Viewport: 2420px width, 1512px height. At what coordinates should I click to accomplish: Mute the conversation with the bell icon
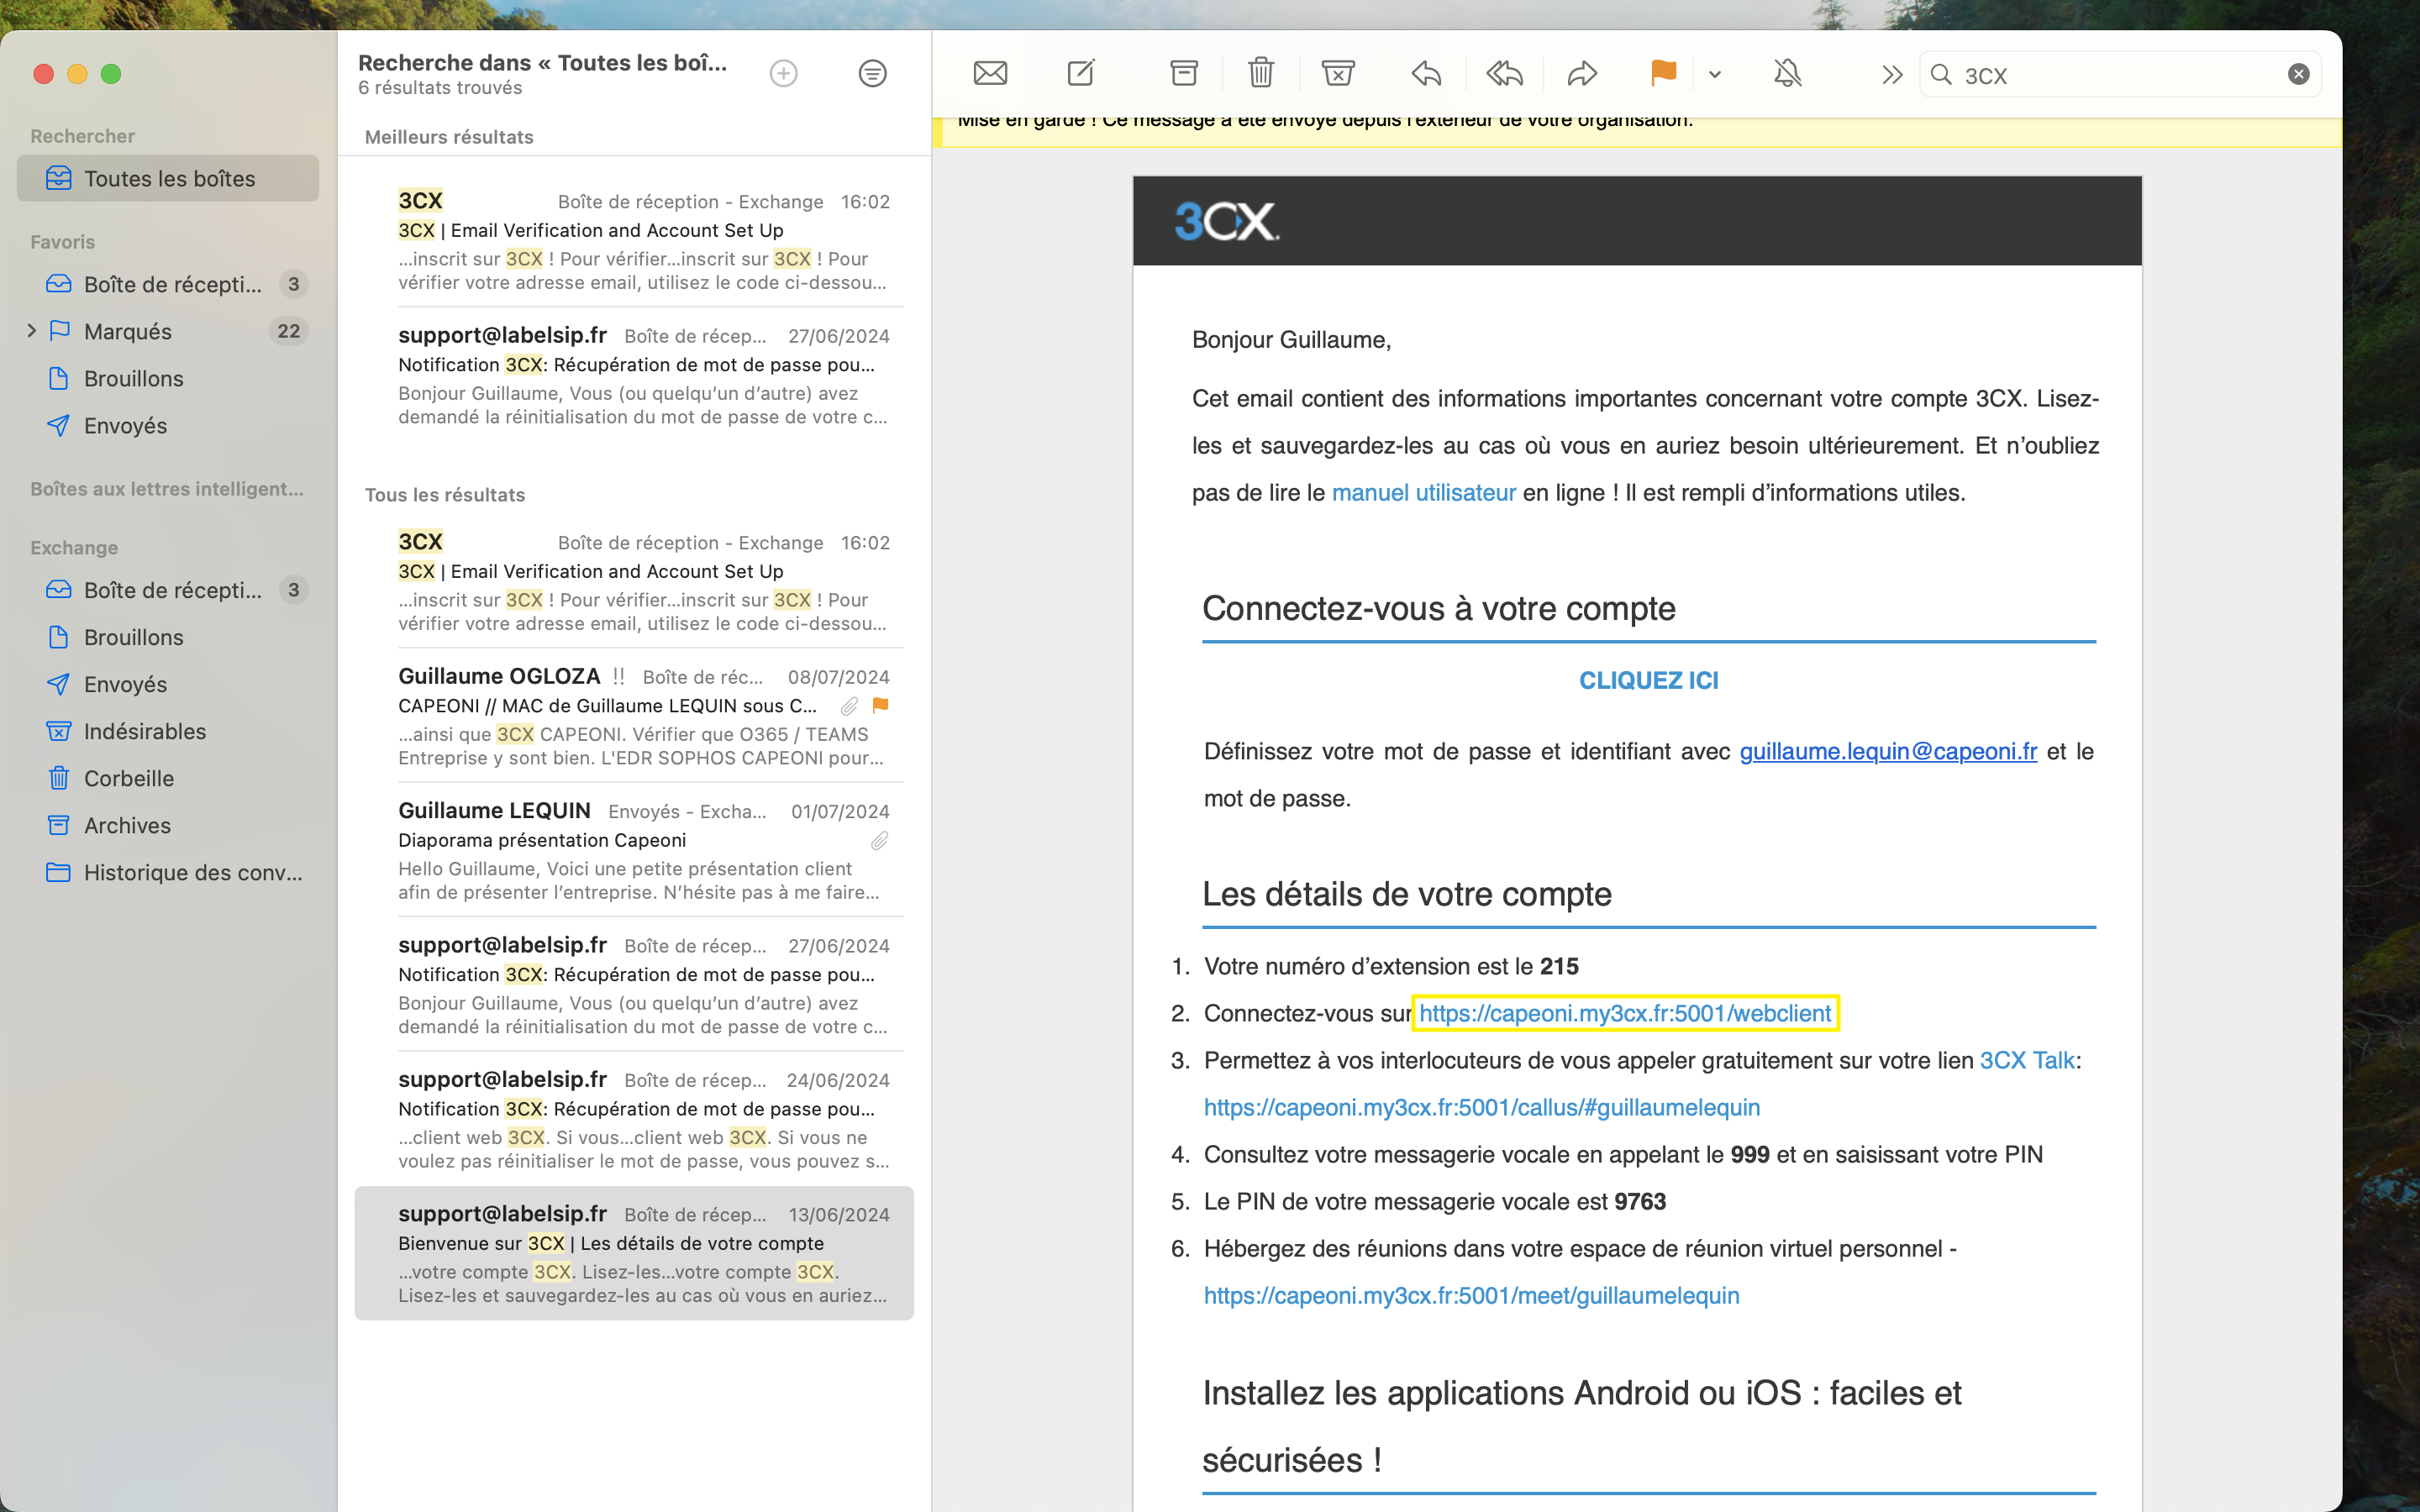[x=1787, y=74]
